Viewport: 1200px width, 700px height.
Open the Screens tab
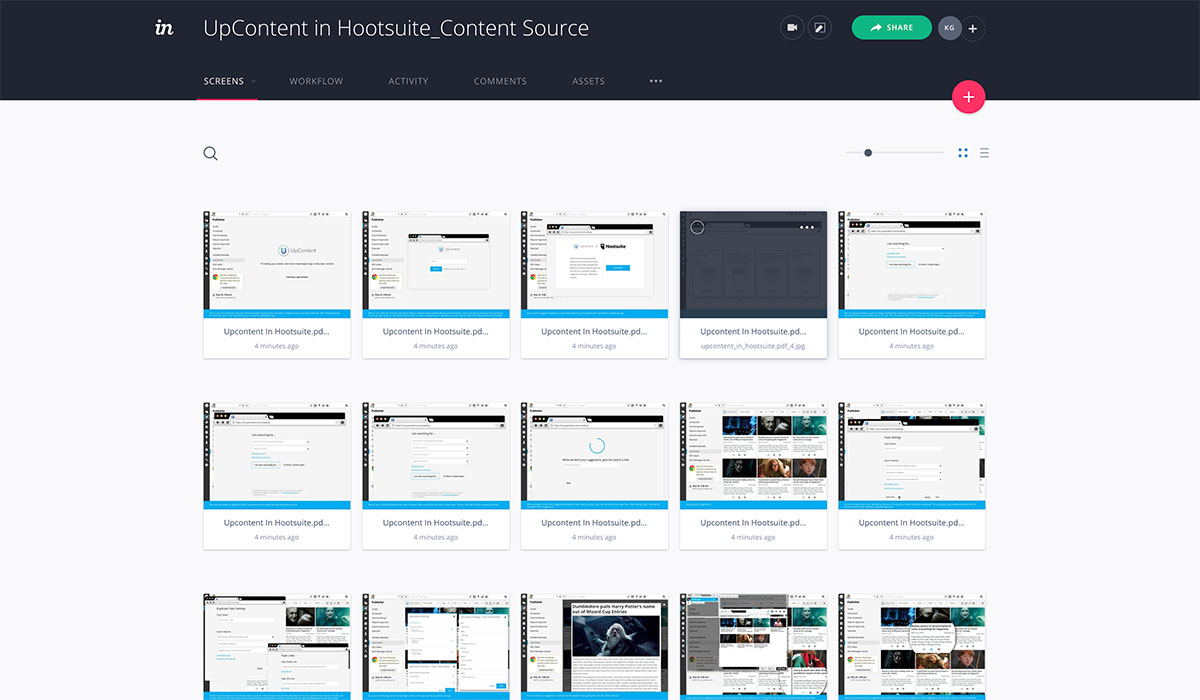(x=223, y=81)
